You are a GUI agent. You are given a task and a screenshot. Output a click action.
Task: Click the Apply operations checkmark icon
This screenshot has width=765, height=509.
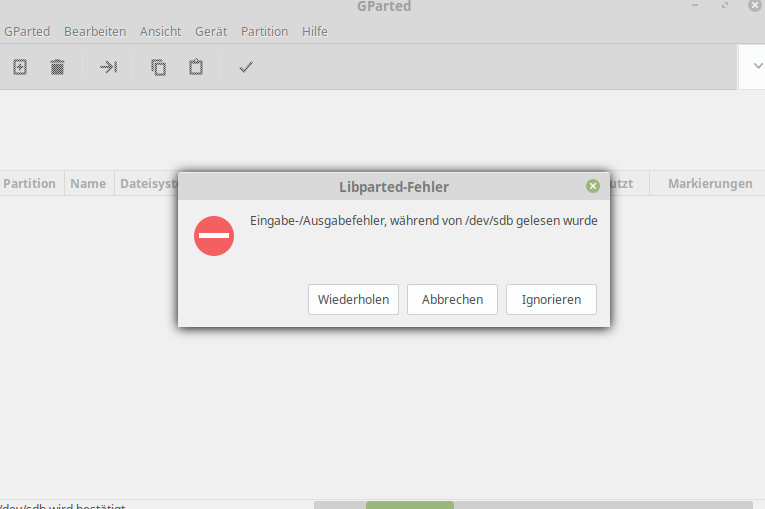tap(246, 67)
